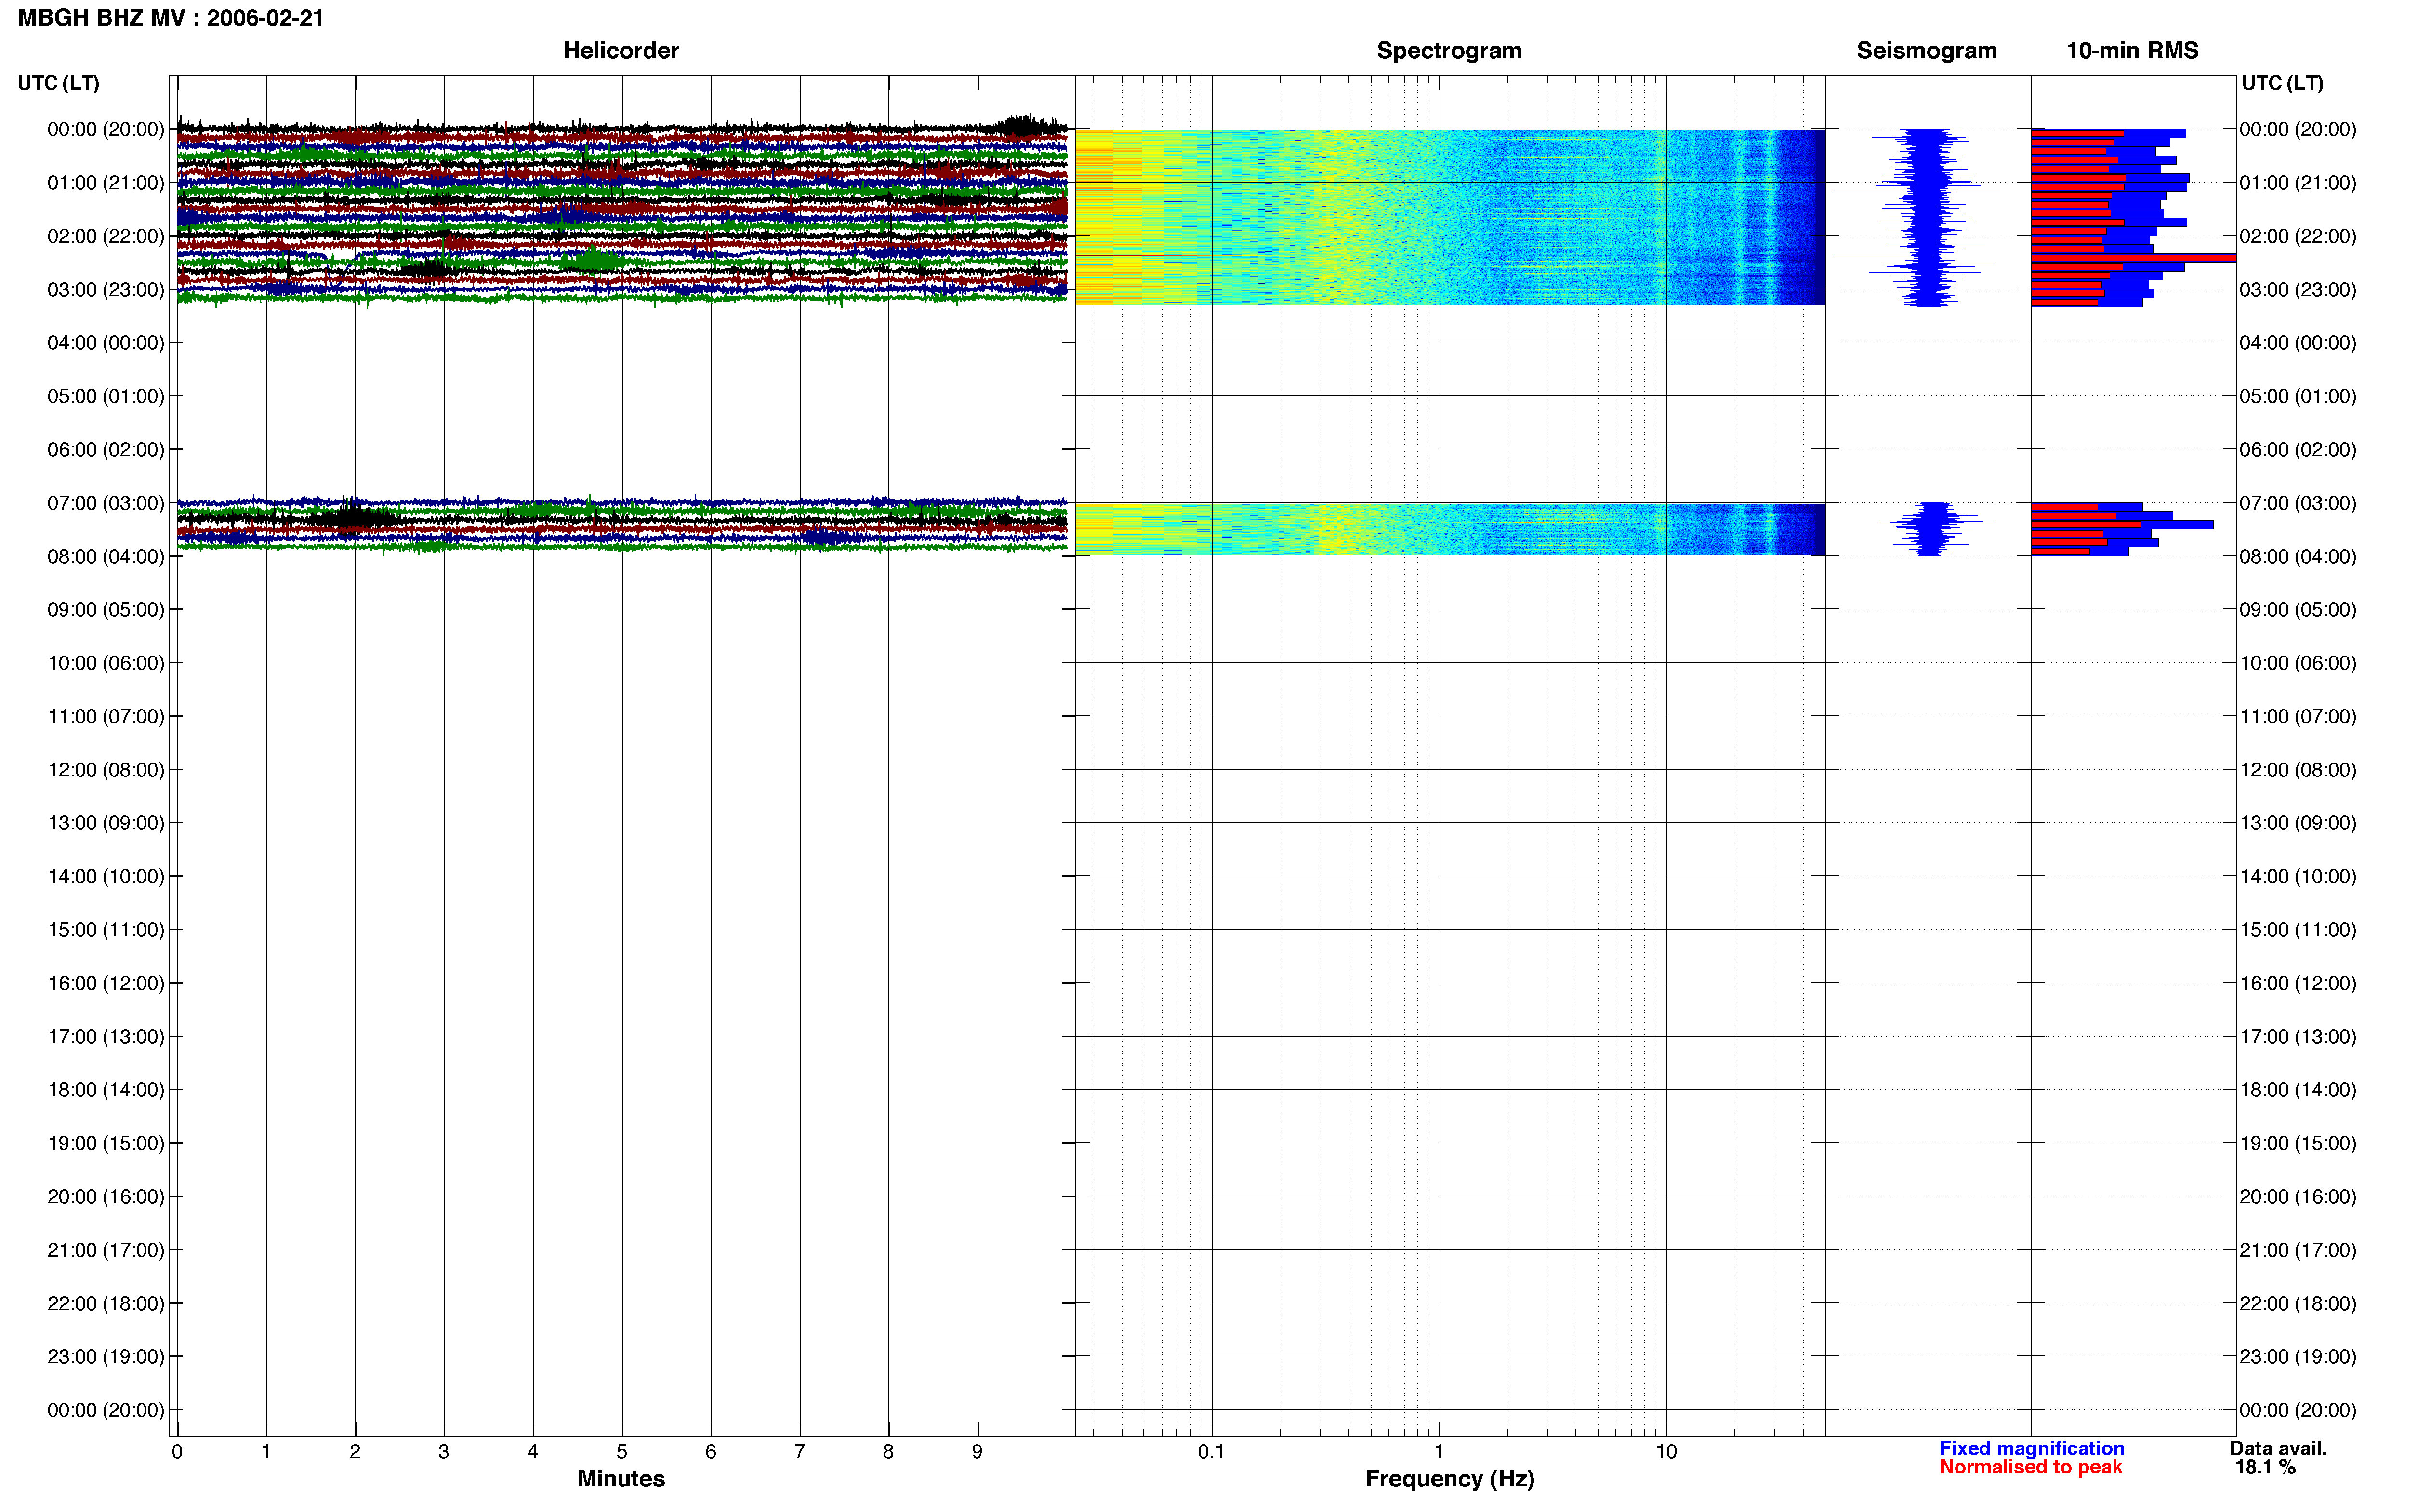This screenshot has width=2418, height=1512.
Task: Click the 10-min RMS panel heading
Action: coord(2132,51)
